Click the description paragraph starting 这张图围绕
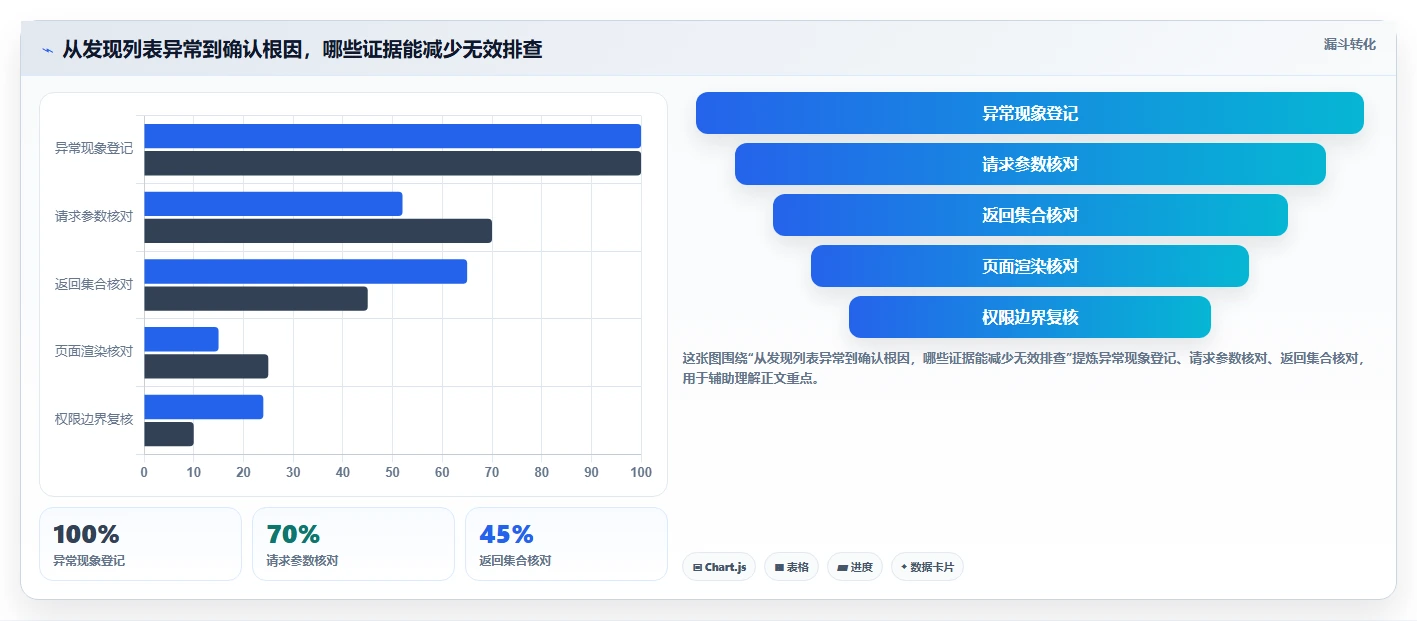This screenshot has width=1417, height=621. [1023, 368]
